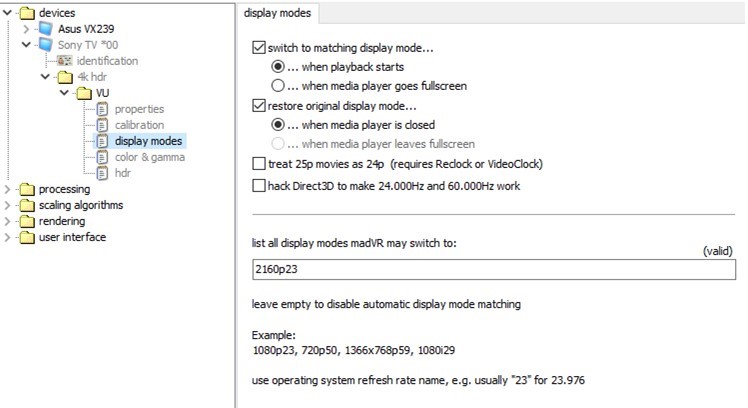Click the scaling algorithms folder icon

click(27, 205)
